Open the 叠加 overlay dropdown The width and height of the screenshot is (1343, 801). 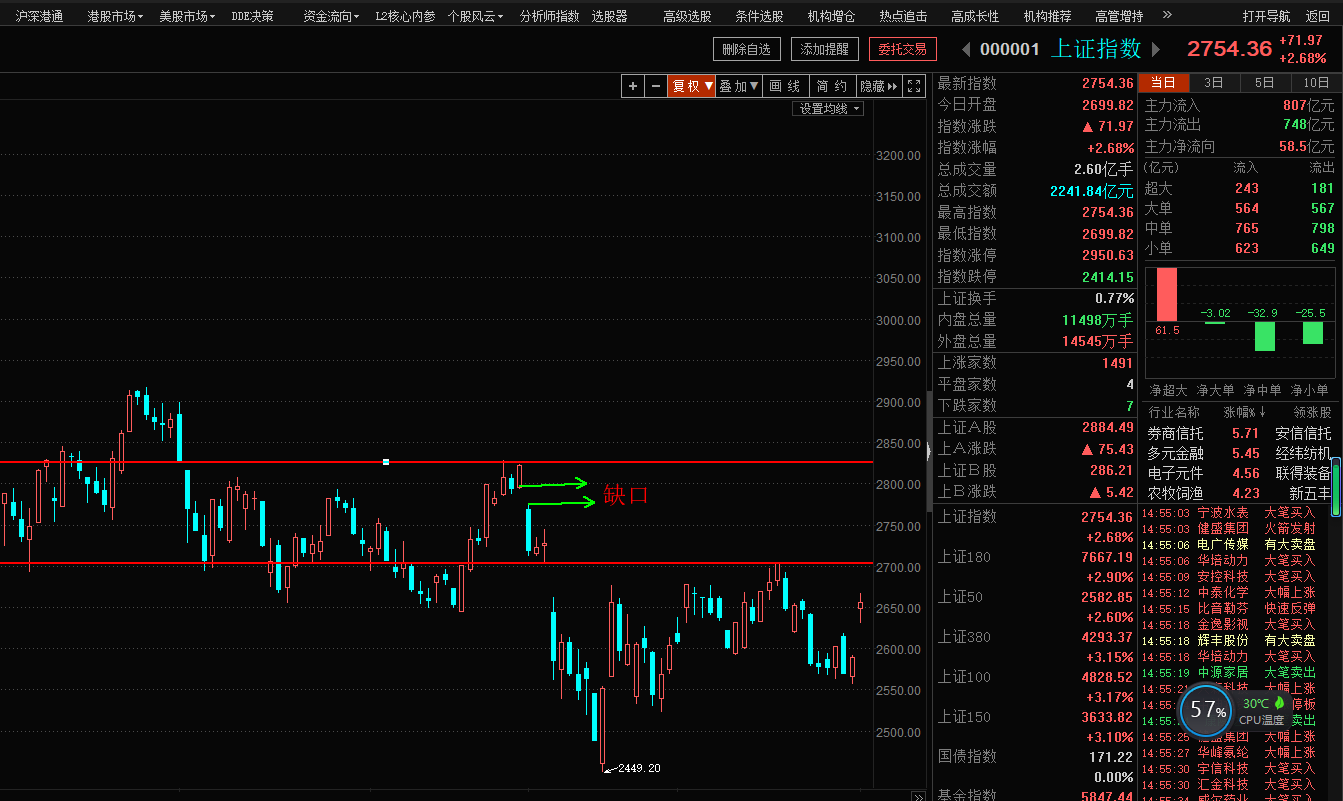tap(740, 86)
